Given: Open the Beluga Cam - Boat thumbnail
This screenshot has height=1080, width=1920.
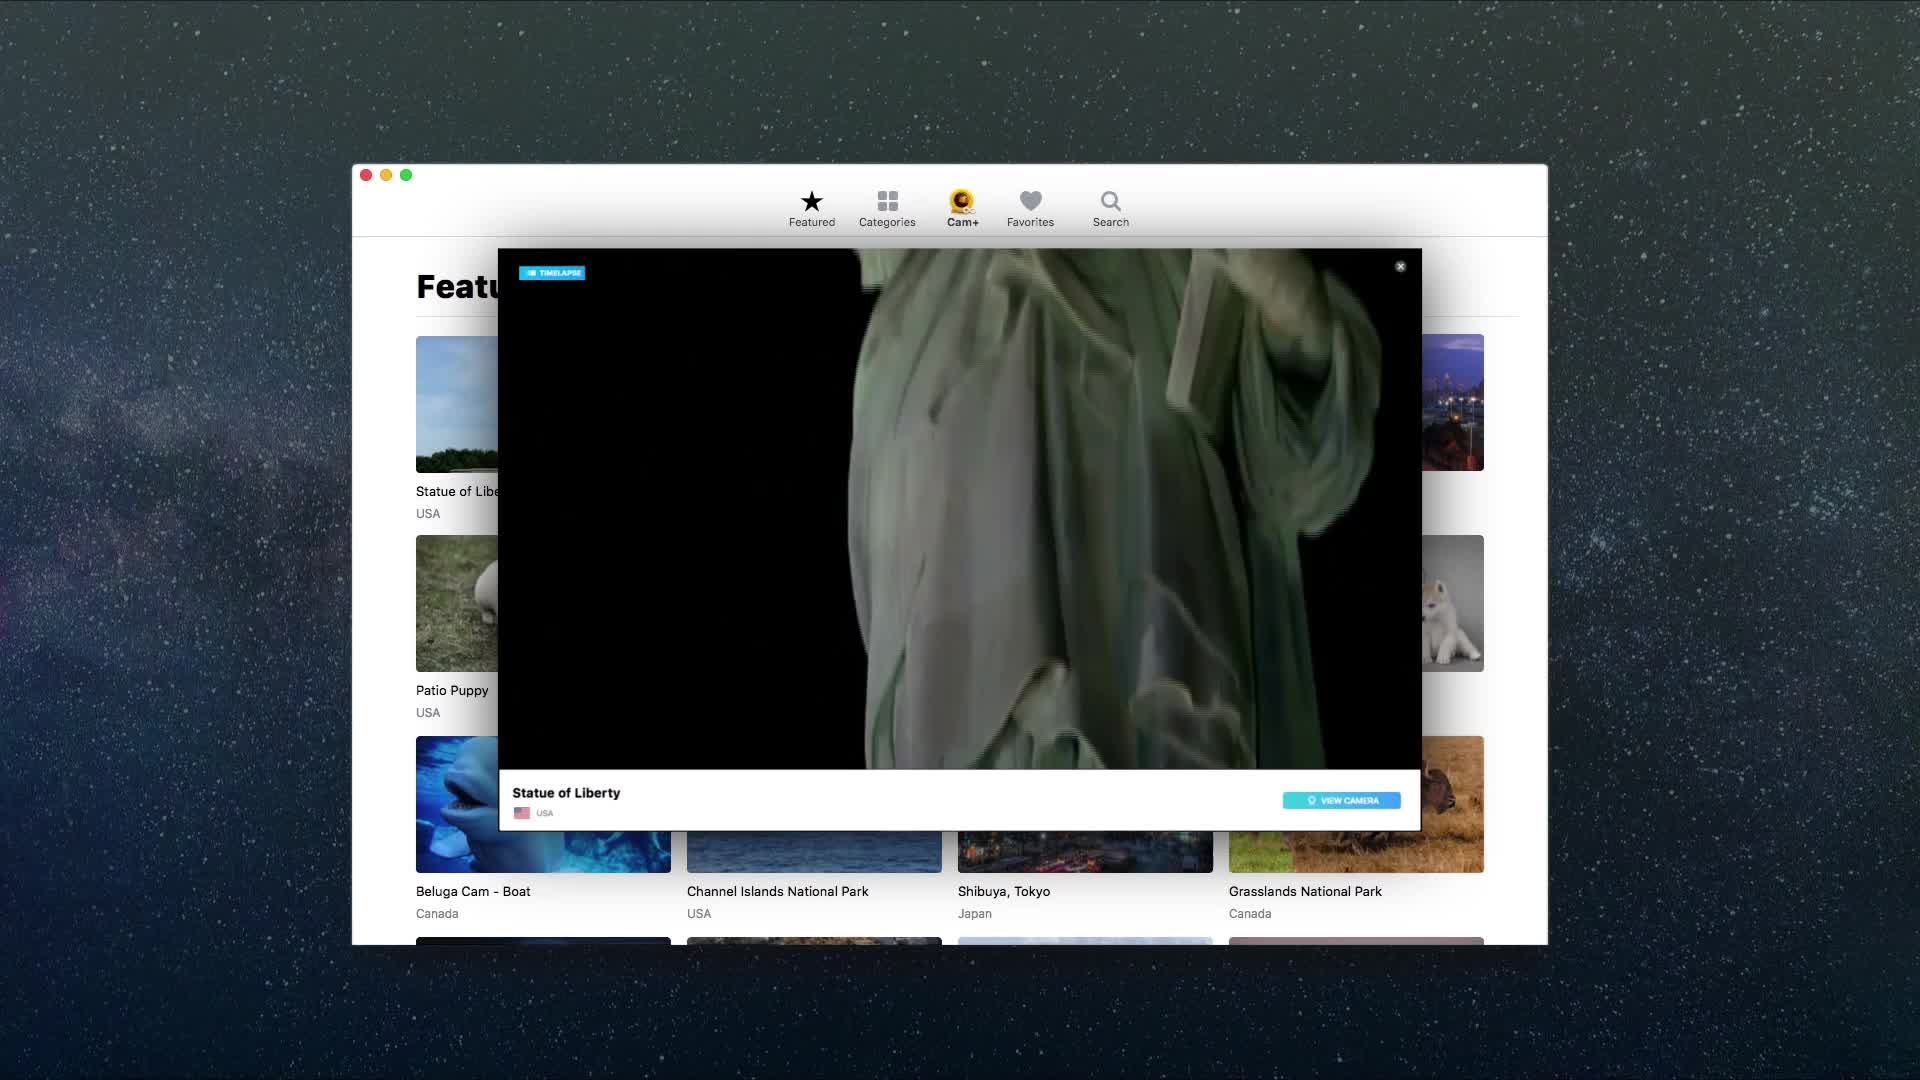Looking at the screenshot, I should [456, 804].
